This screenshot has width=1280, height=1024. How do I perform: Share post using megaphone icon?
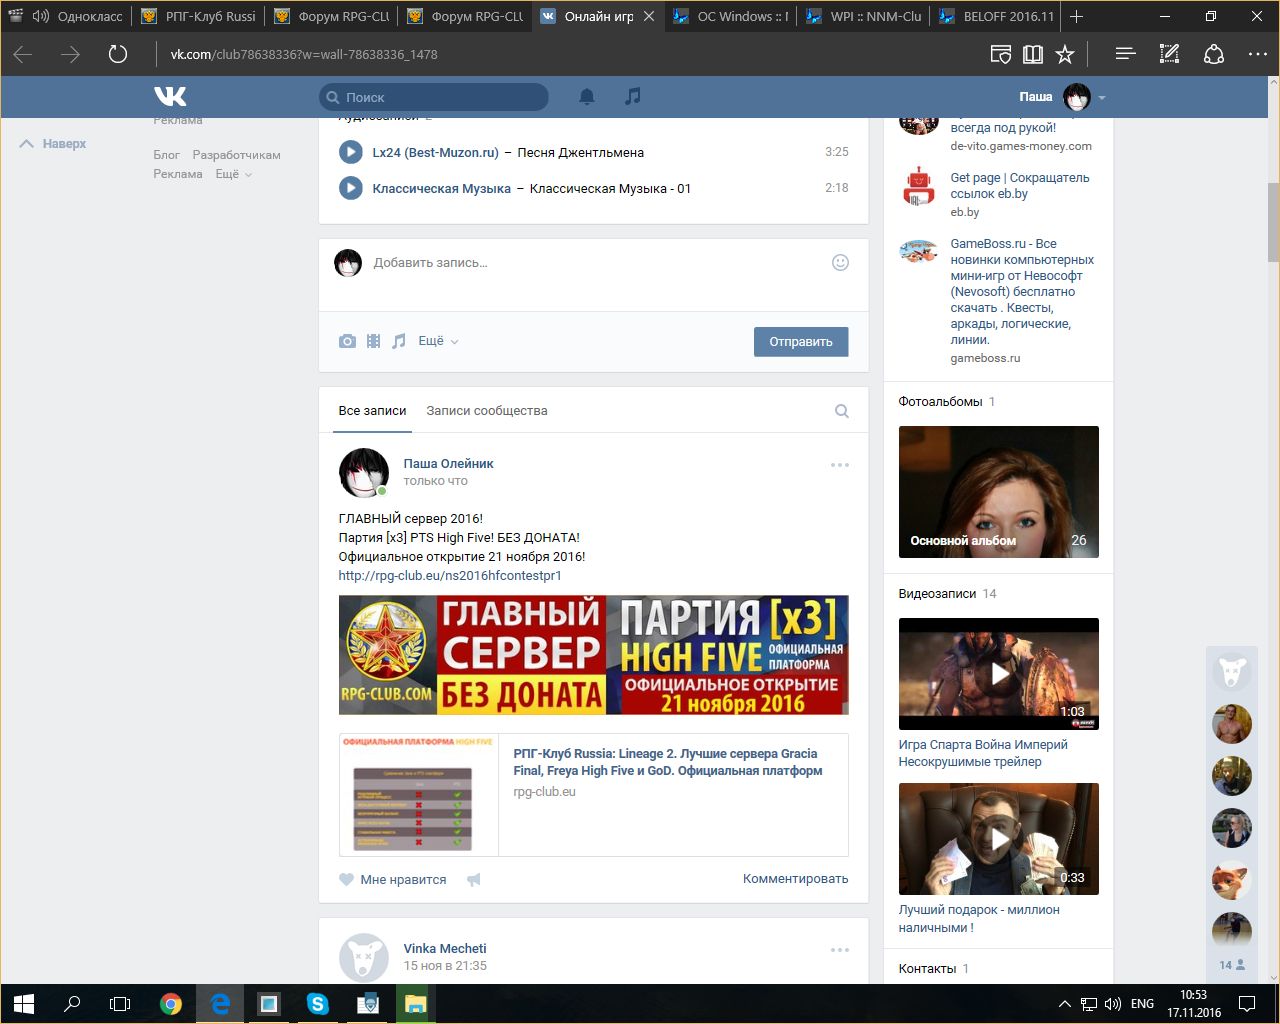tap(474, 879)
